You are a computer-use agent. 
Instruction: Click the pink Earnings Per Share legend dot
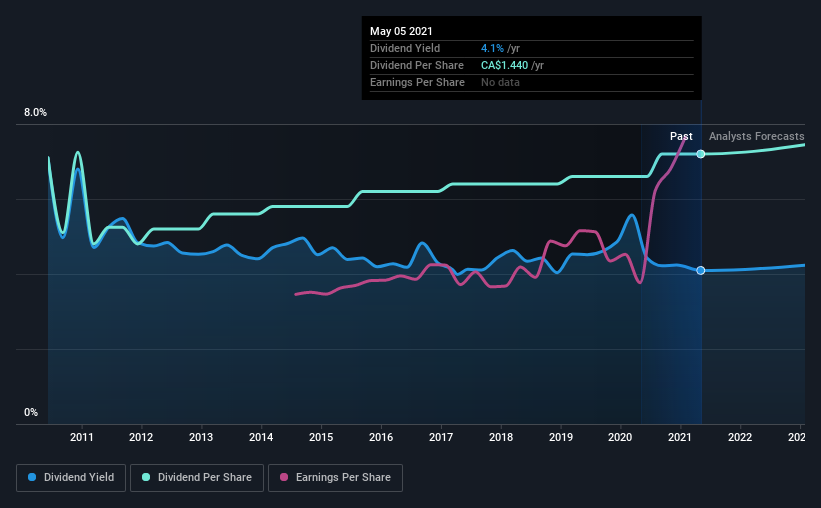point(284,477)
